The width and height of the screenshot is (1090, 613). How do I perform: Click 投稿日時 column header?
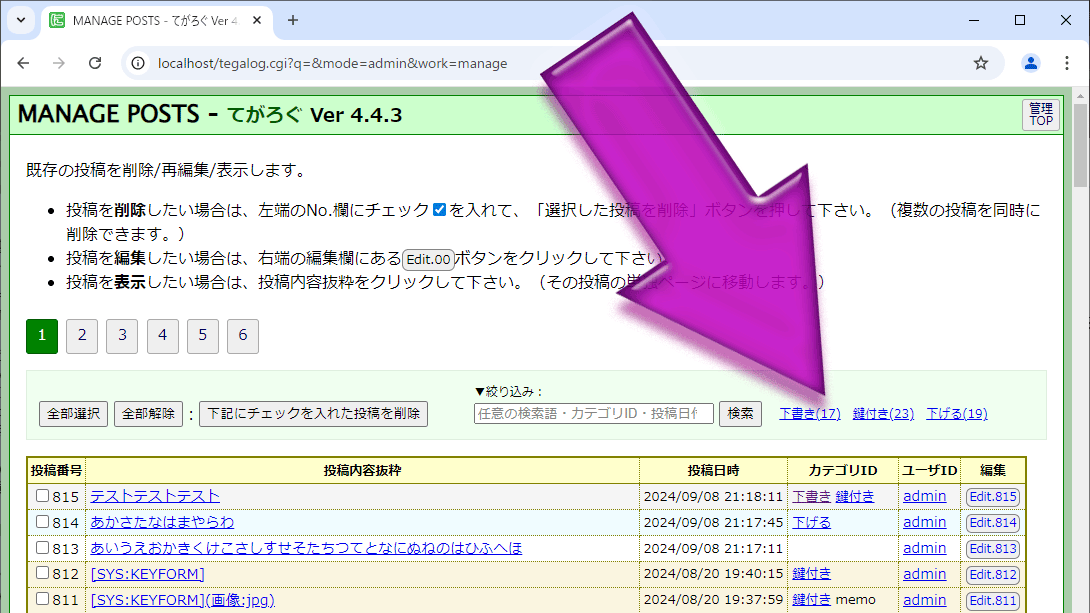pyautogui.click(x=713, y=471)
